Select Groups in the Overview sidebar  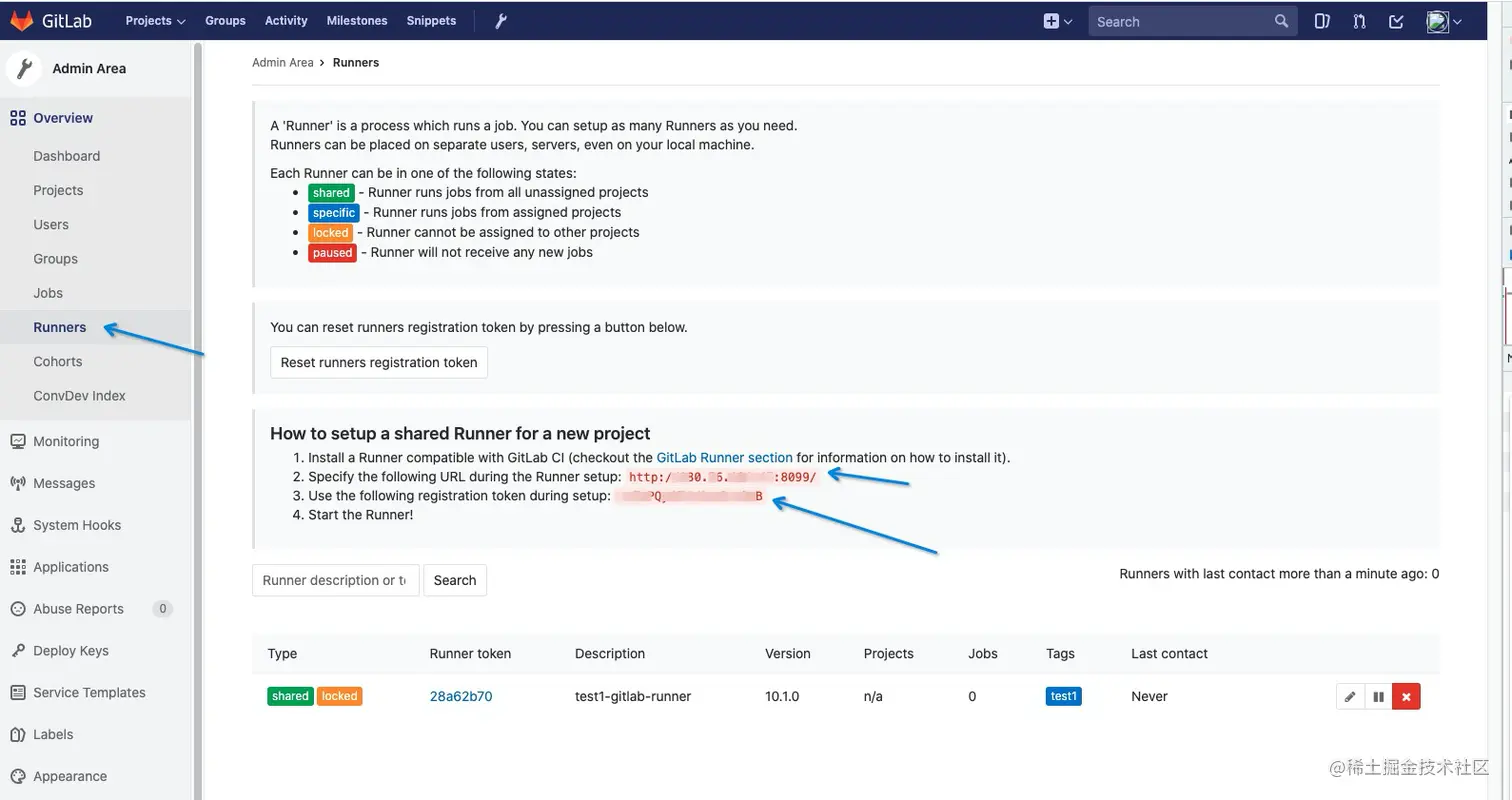(55, 259)
